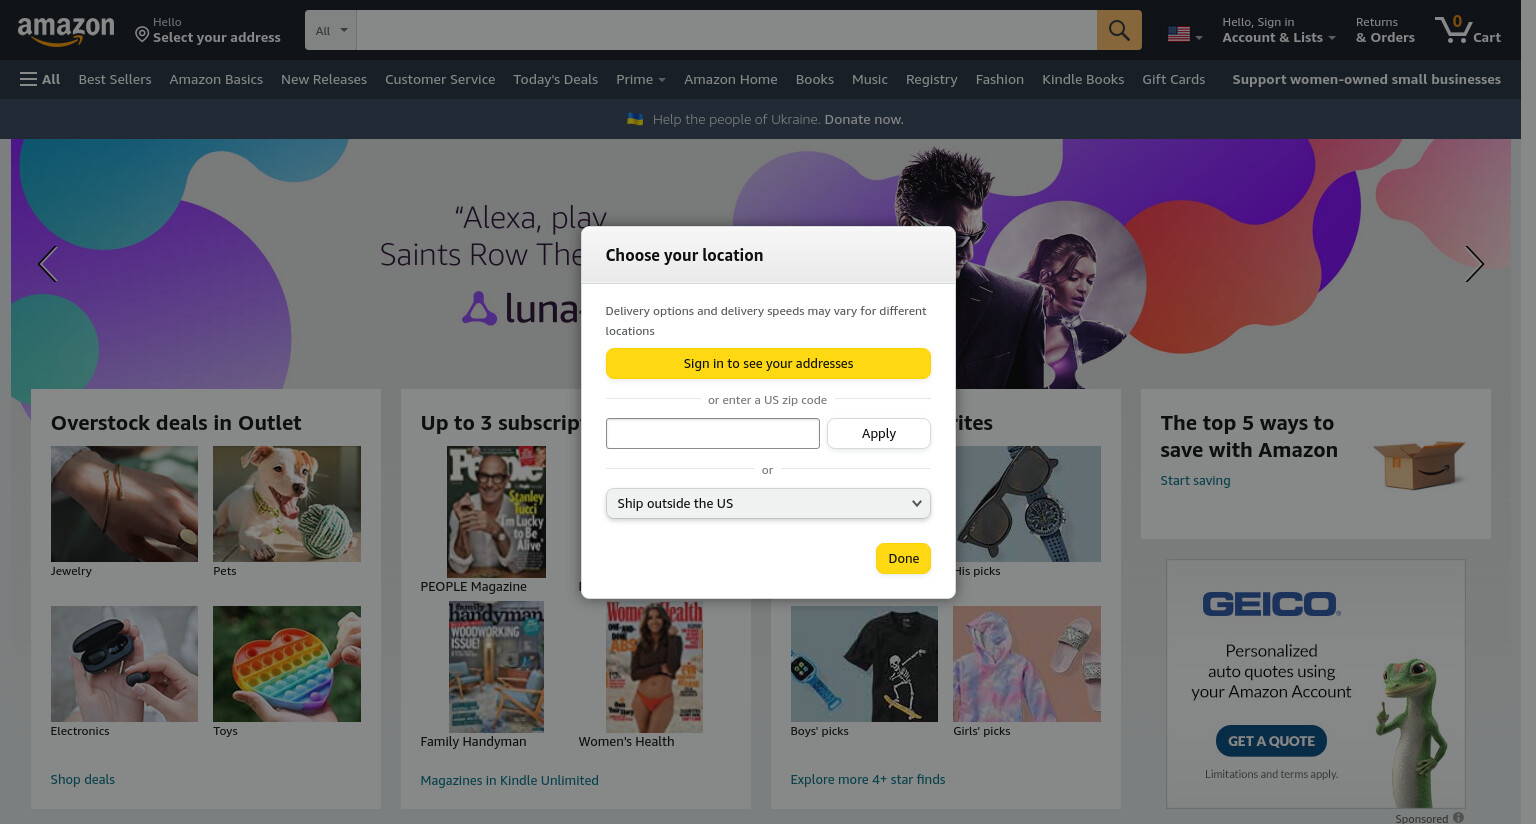Open Kindle Books
The image size is (1536, 824).
(x=1083, y=79)
